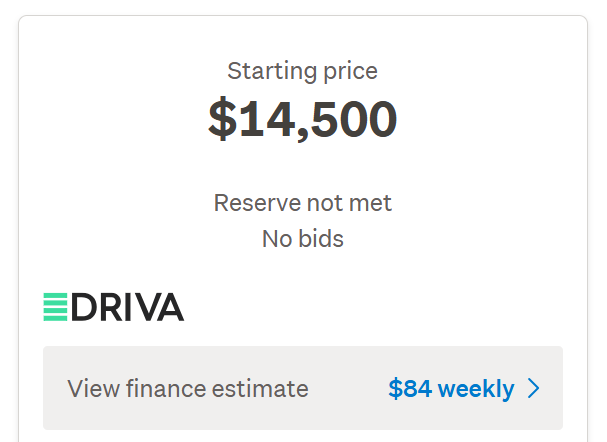This screenshot has width=607, height=442.
Task: Click the "View finance estimate" label
Action: (188, 389)
